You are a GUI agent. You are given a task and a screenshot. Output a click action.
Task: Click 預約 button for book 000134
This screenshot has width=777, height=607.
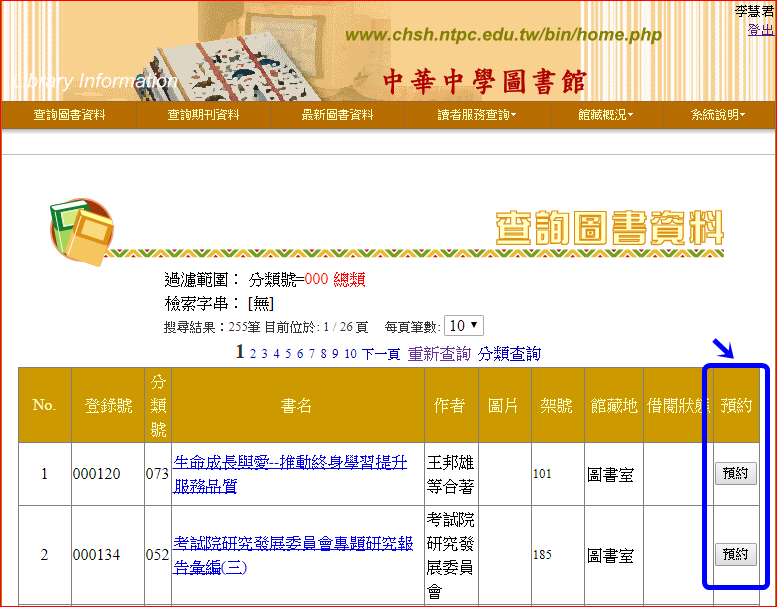[x=735, y=554]
